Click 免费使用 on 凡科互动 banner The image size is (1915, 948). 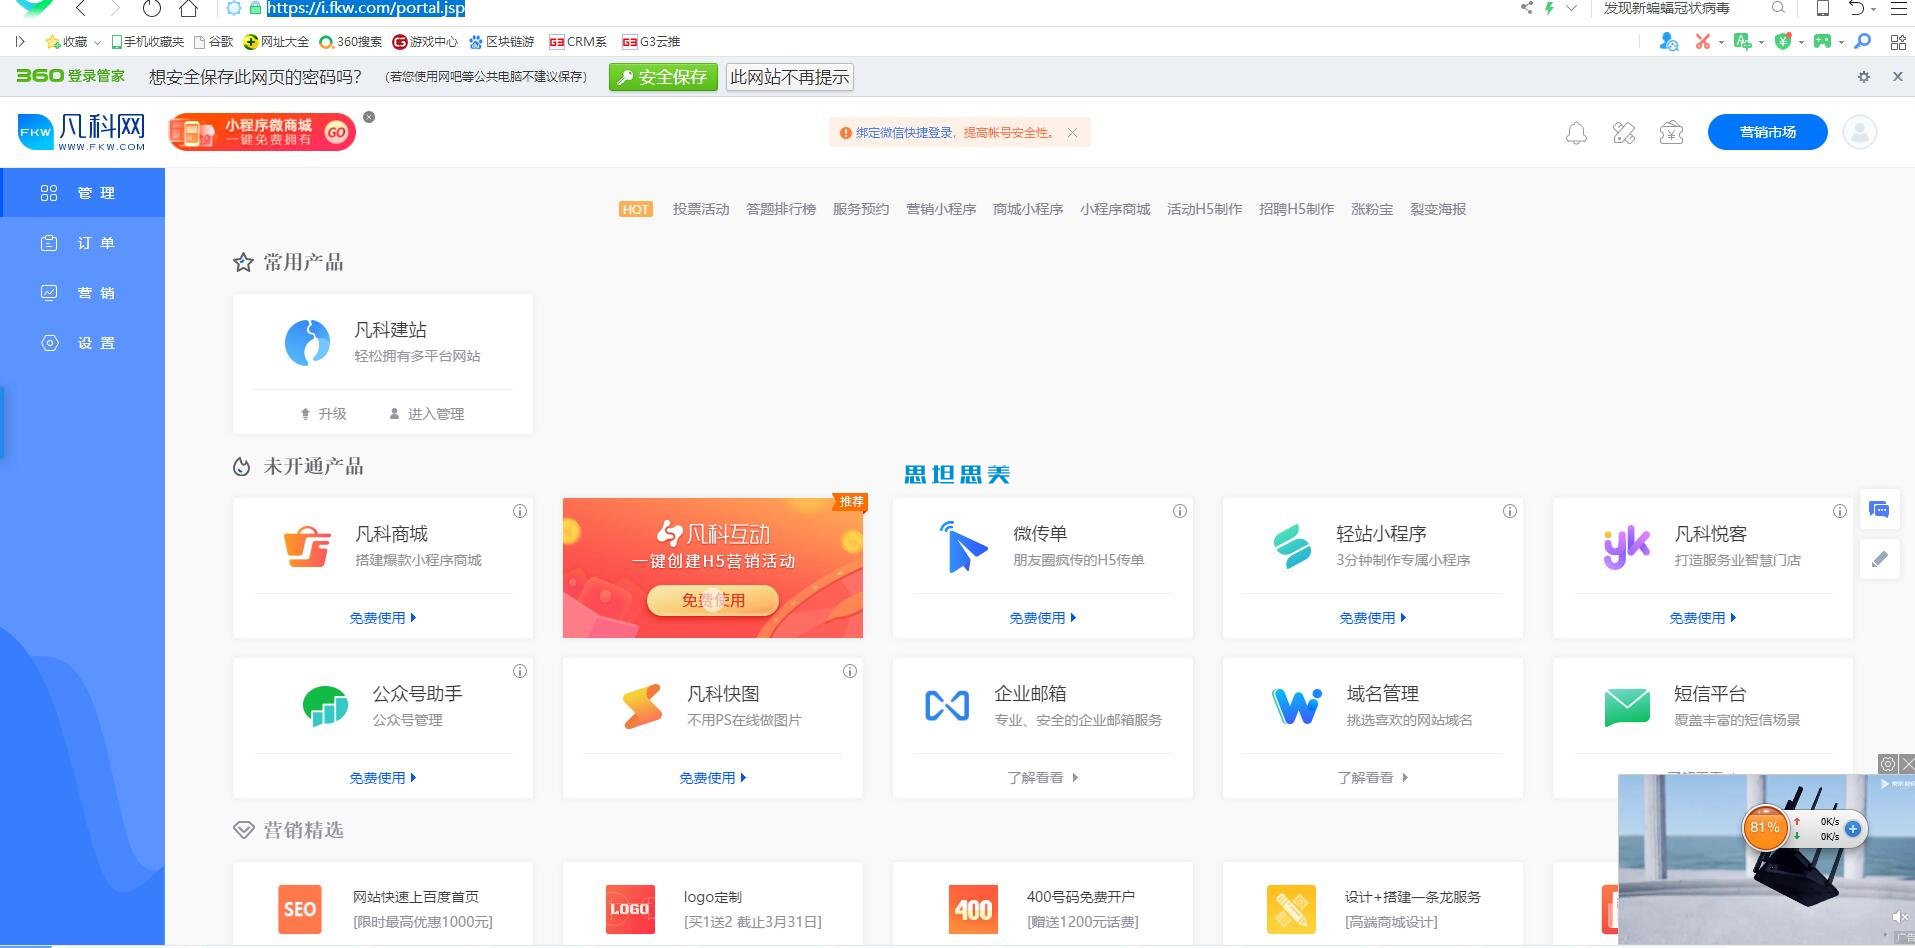coord(713,600)
